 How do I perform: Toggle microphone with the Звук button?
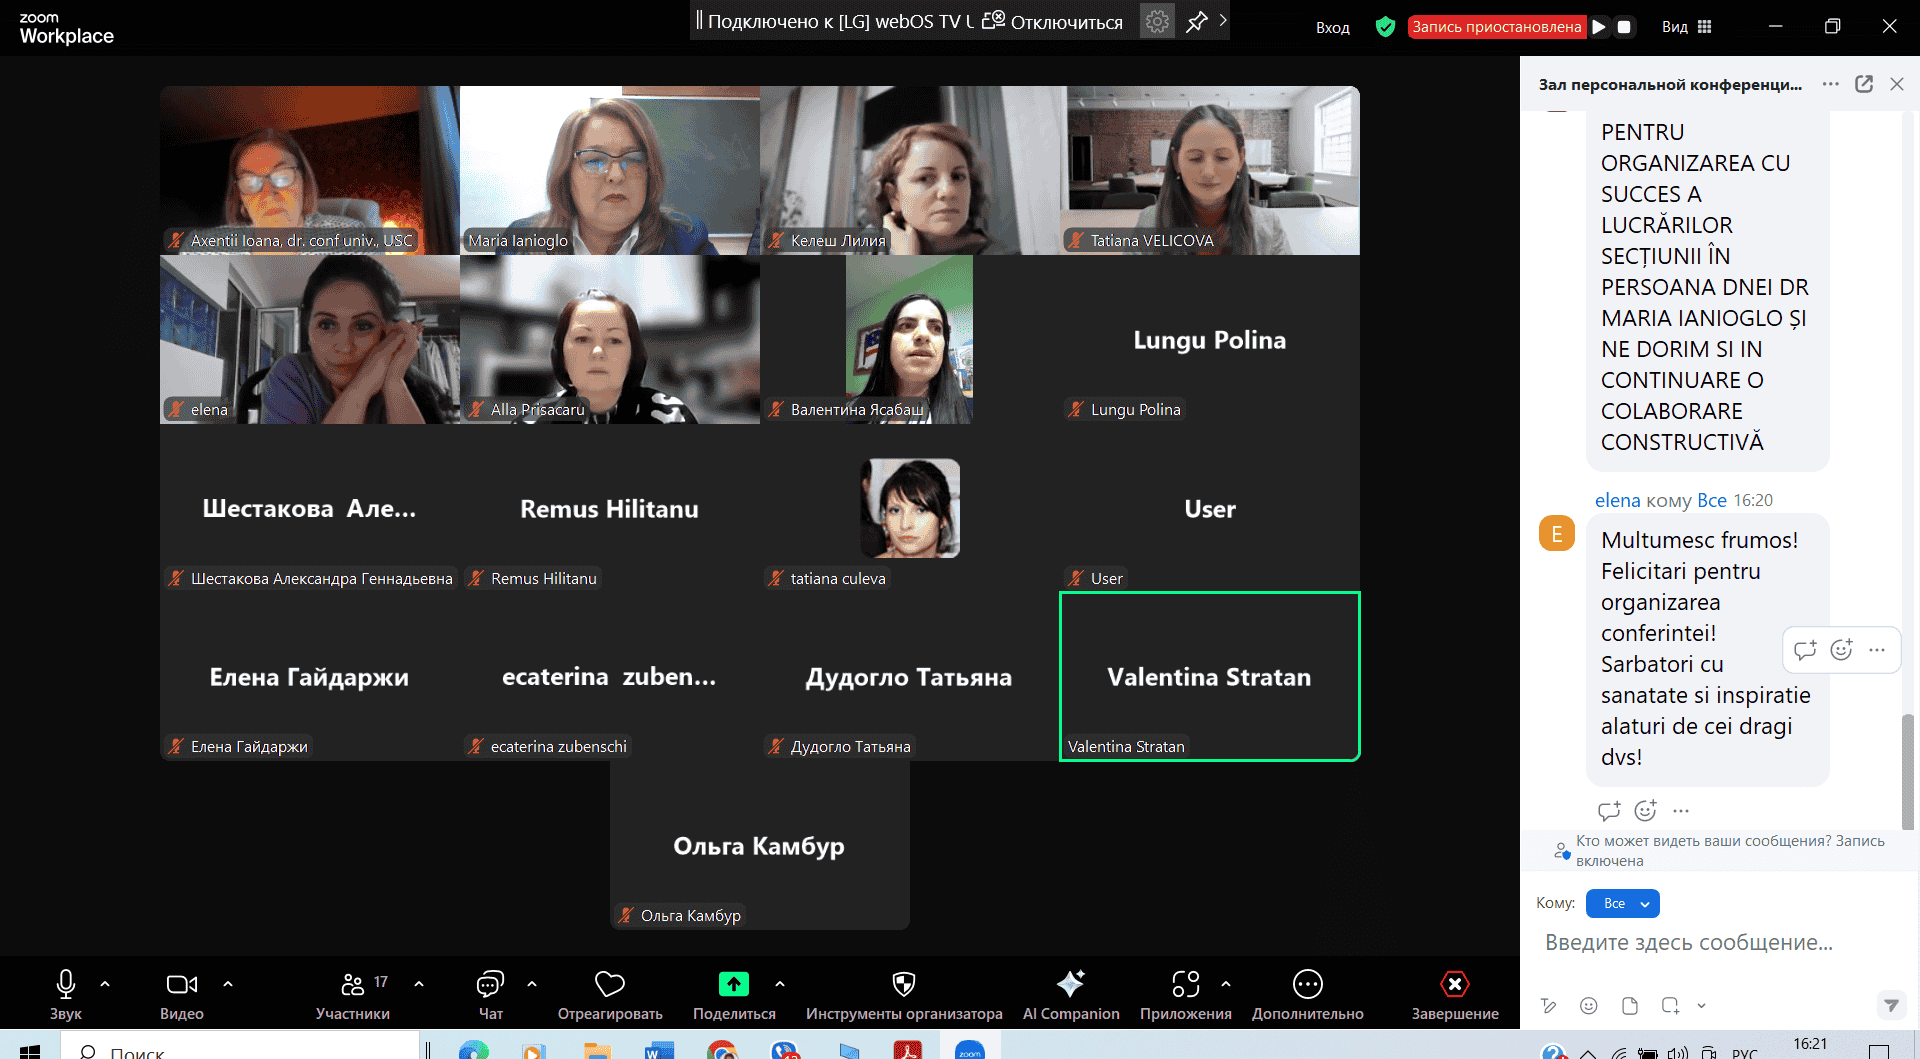point(66,985)
